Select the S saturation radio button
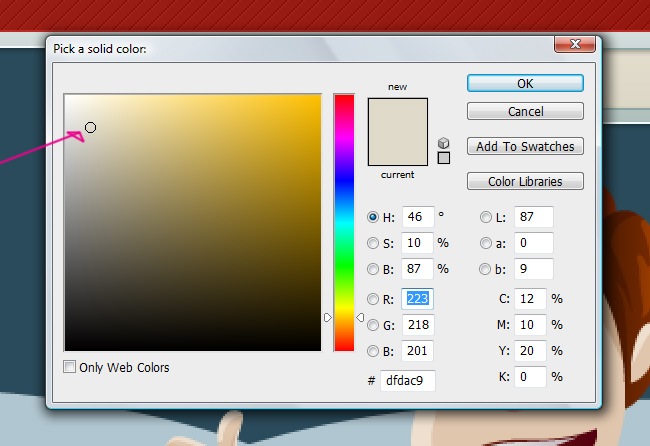This screenshot has width=650, height=446. [374, 243]
